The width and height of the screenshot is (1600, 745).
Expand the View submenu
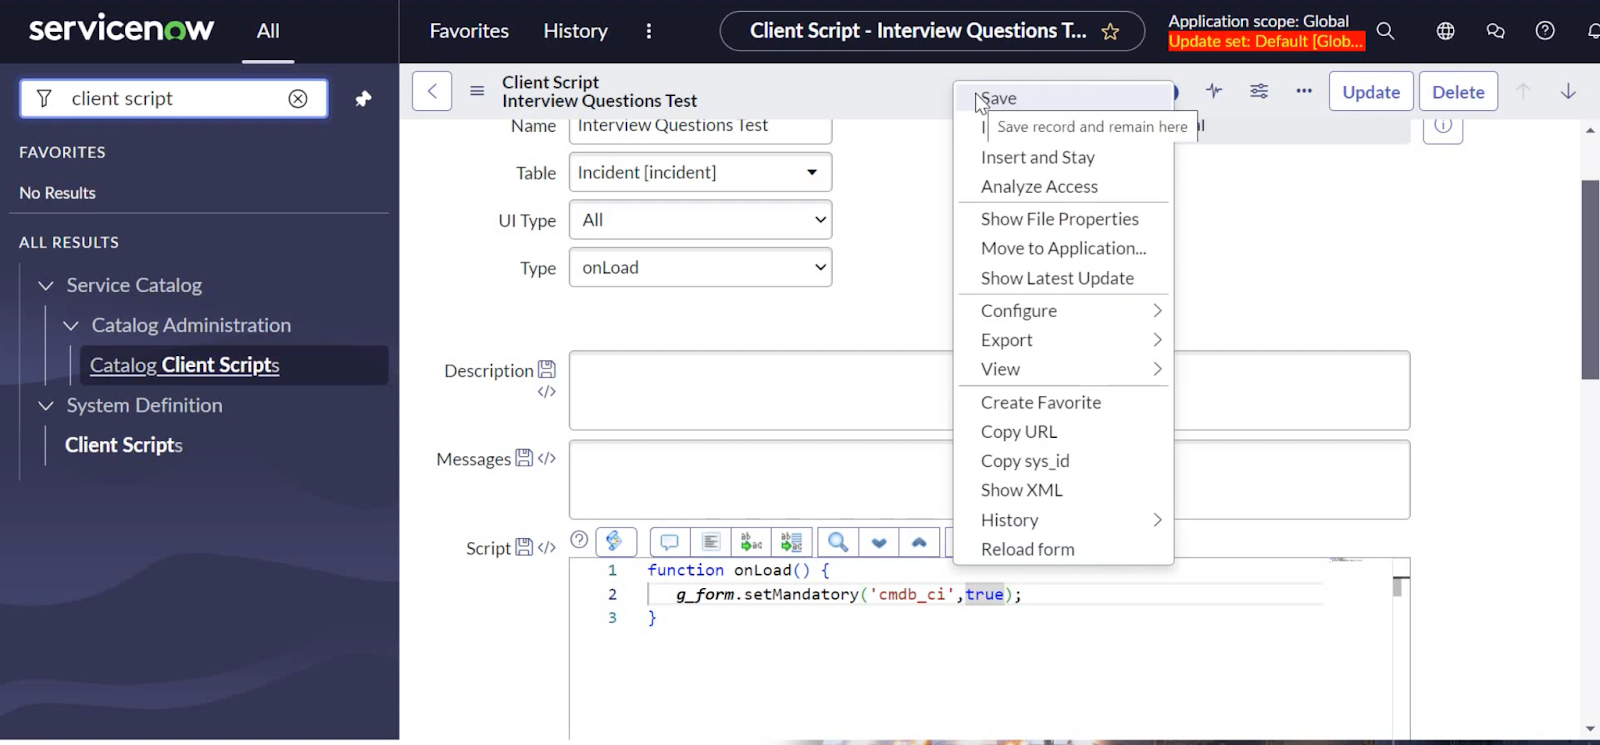pyautogui.click(x=1063, y=369)
